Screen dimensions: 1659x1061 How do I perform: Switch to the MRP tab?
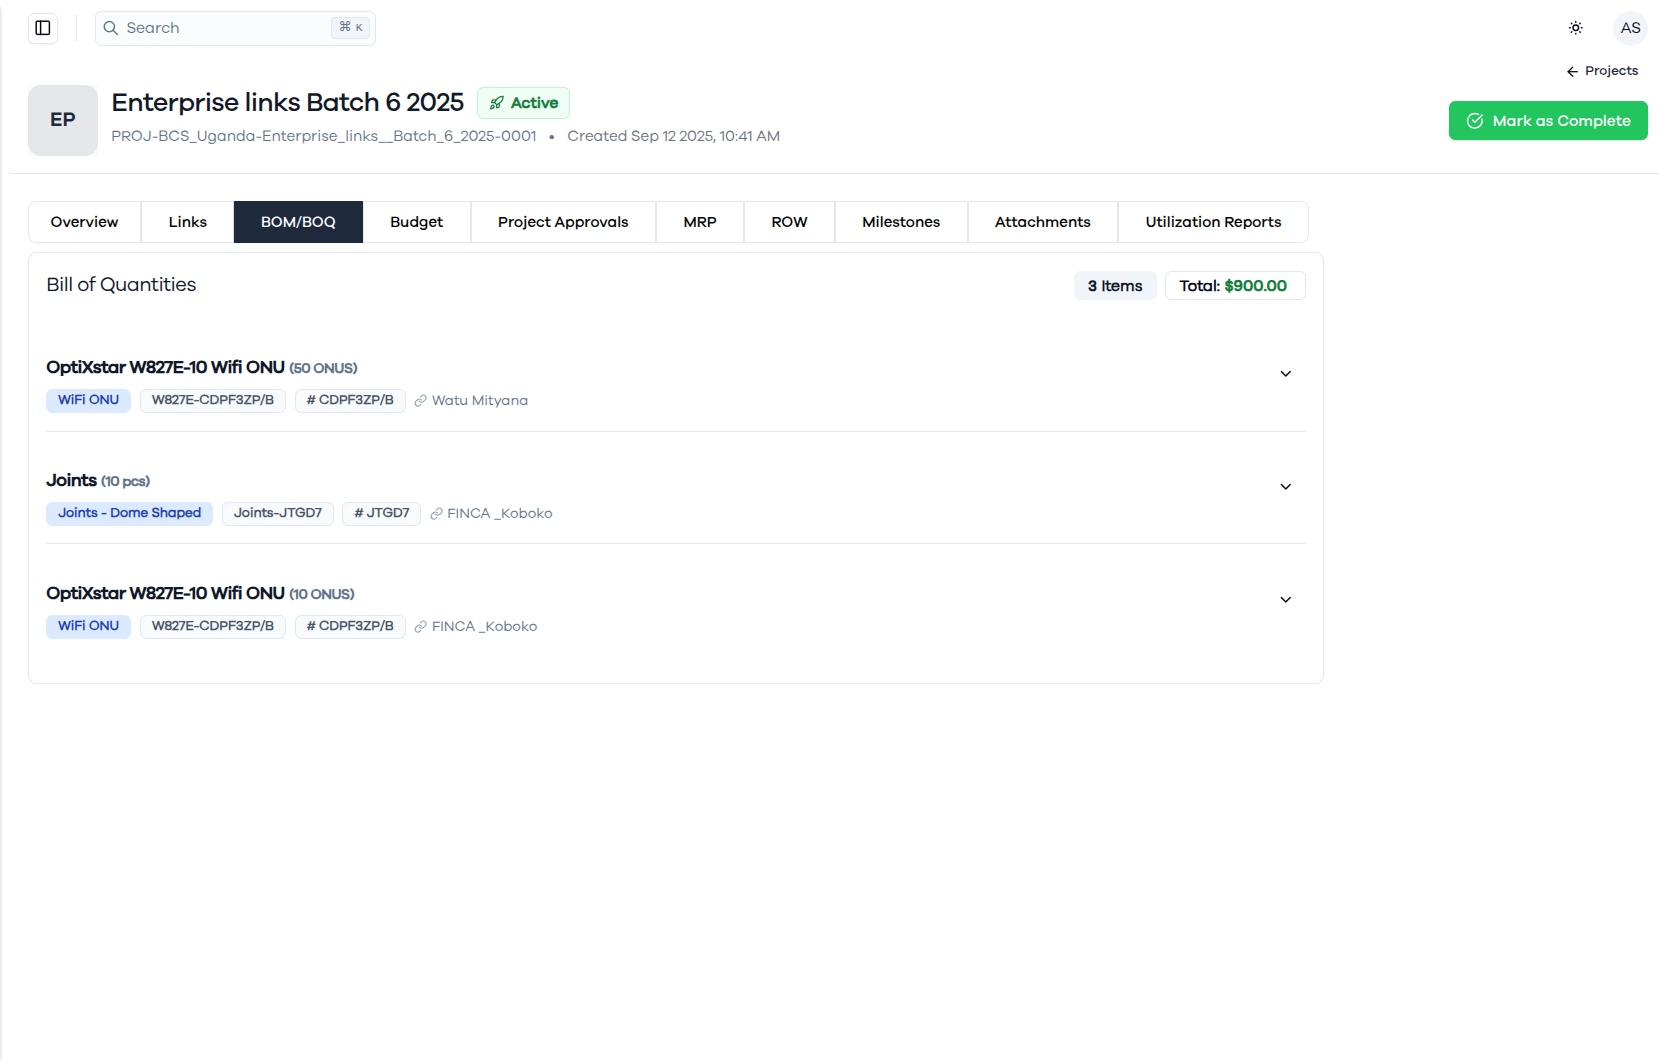(700, 222)
